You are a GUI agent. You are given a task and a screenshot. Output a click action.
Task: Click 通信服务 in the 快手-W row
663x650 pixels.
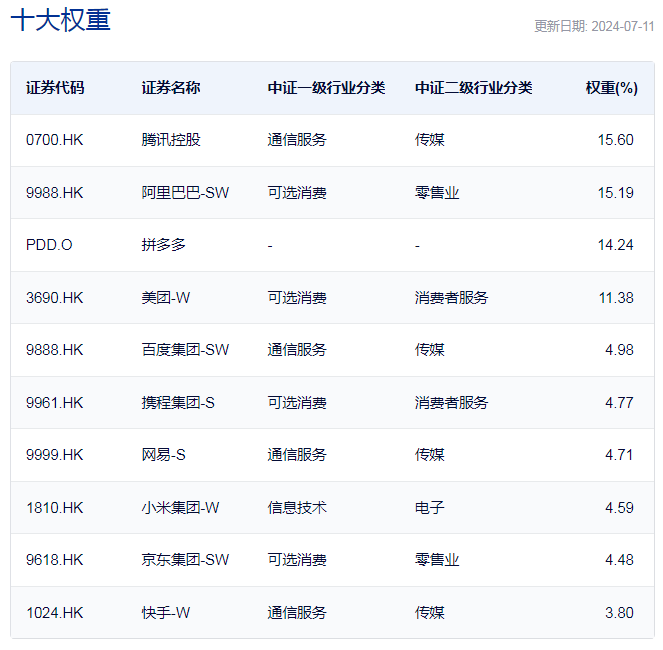297,612
